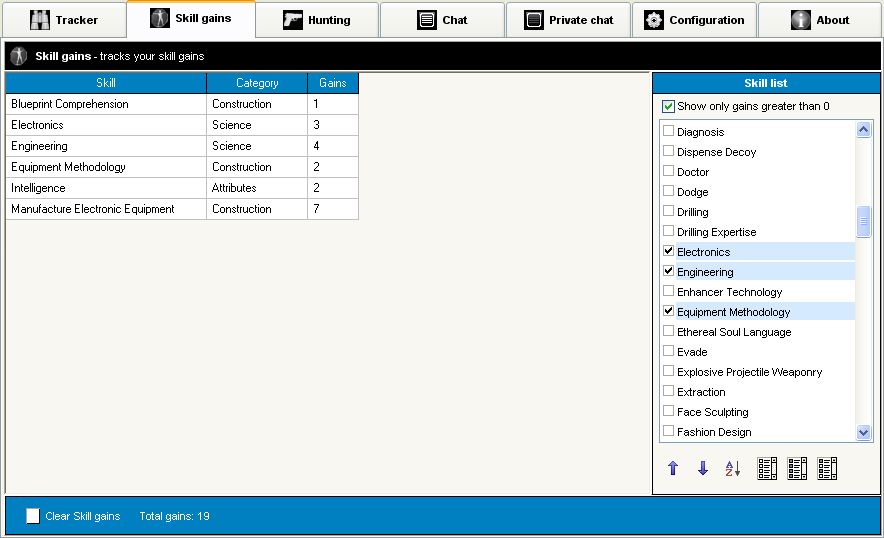Click the blank page icon beside Clear Skill gains
The height and width of the screenshot is (538, 884).
(x=33, y=516)
